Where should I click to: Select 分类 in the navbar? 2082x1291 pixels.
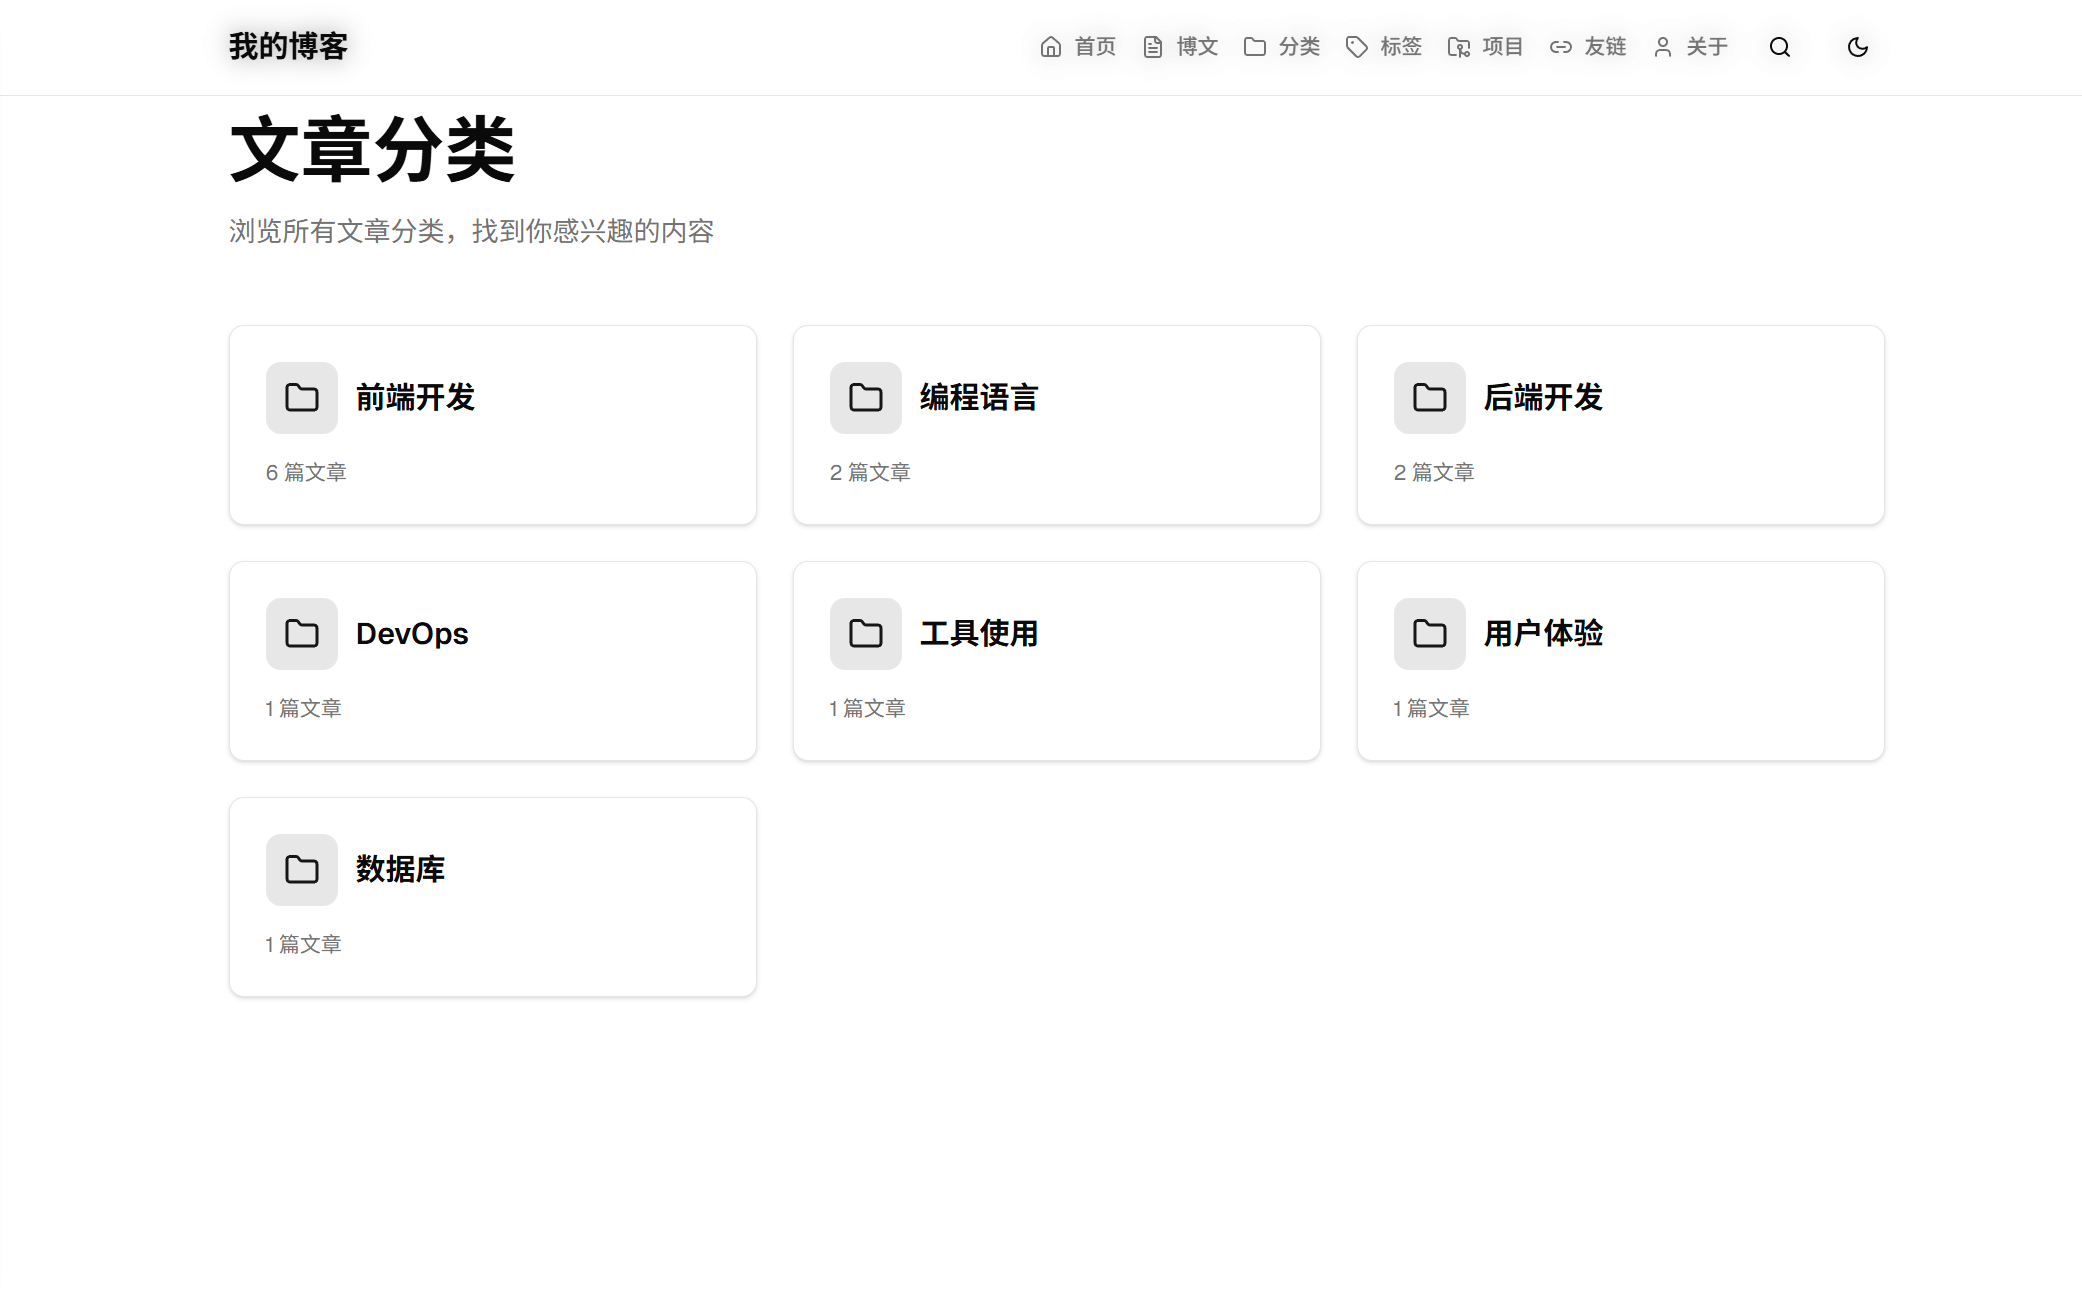tap(1282, 47)
